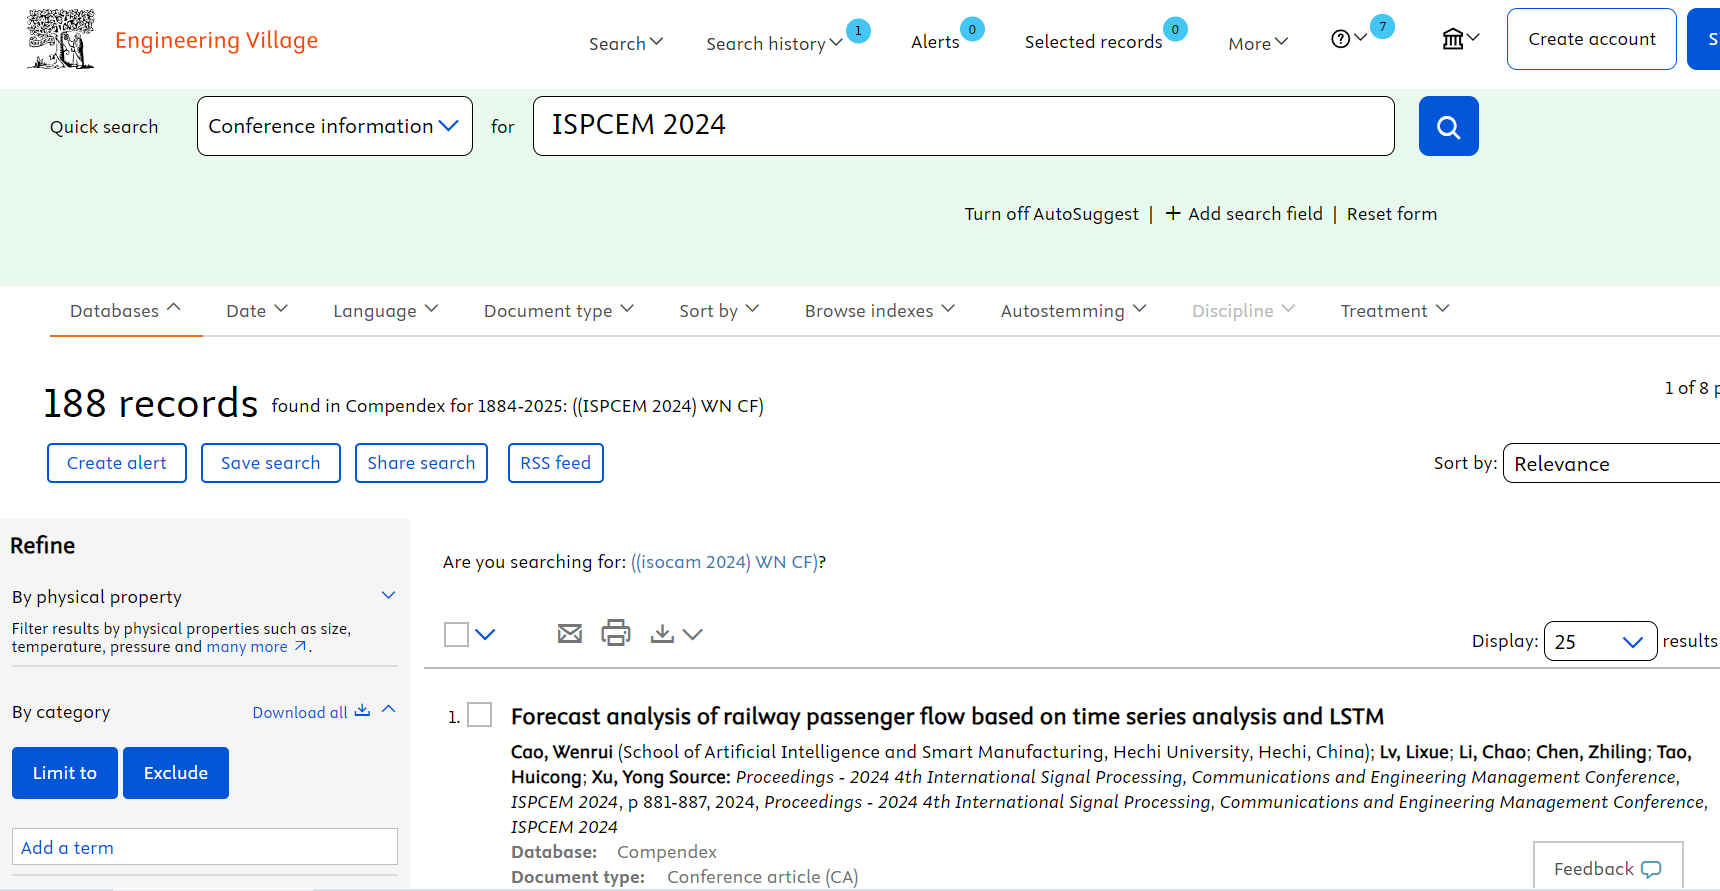Expand the By physical property section
This screenshot has width=1720, height=891.
pyautogui.click(x=388, y=595)
